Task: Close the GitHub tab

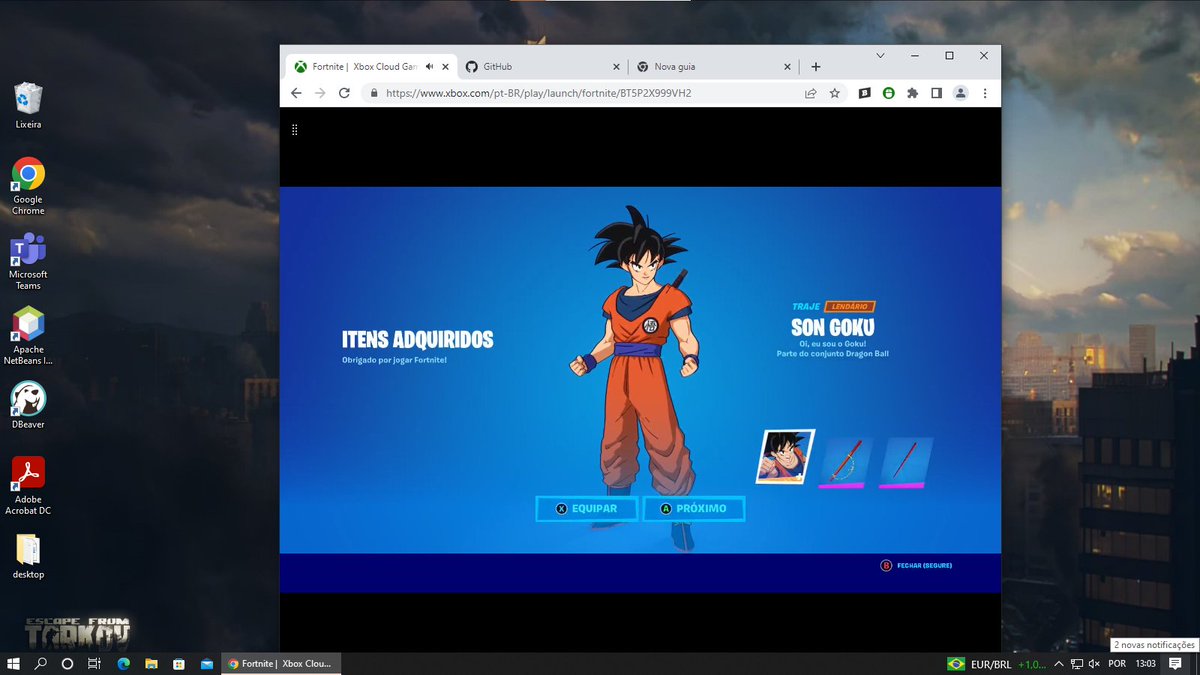Action: [x=617, y=67]
